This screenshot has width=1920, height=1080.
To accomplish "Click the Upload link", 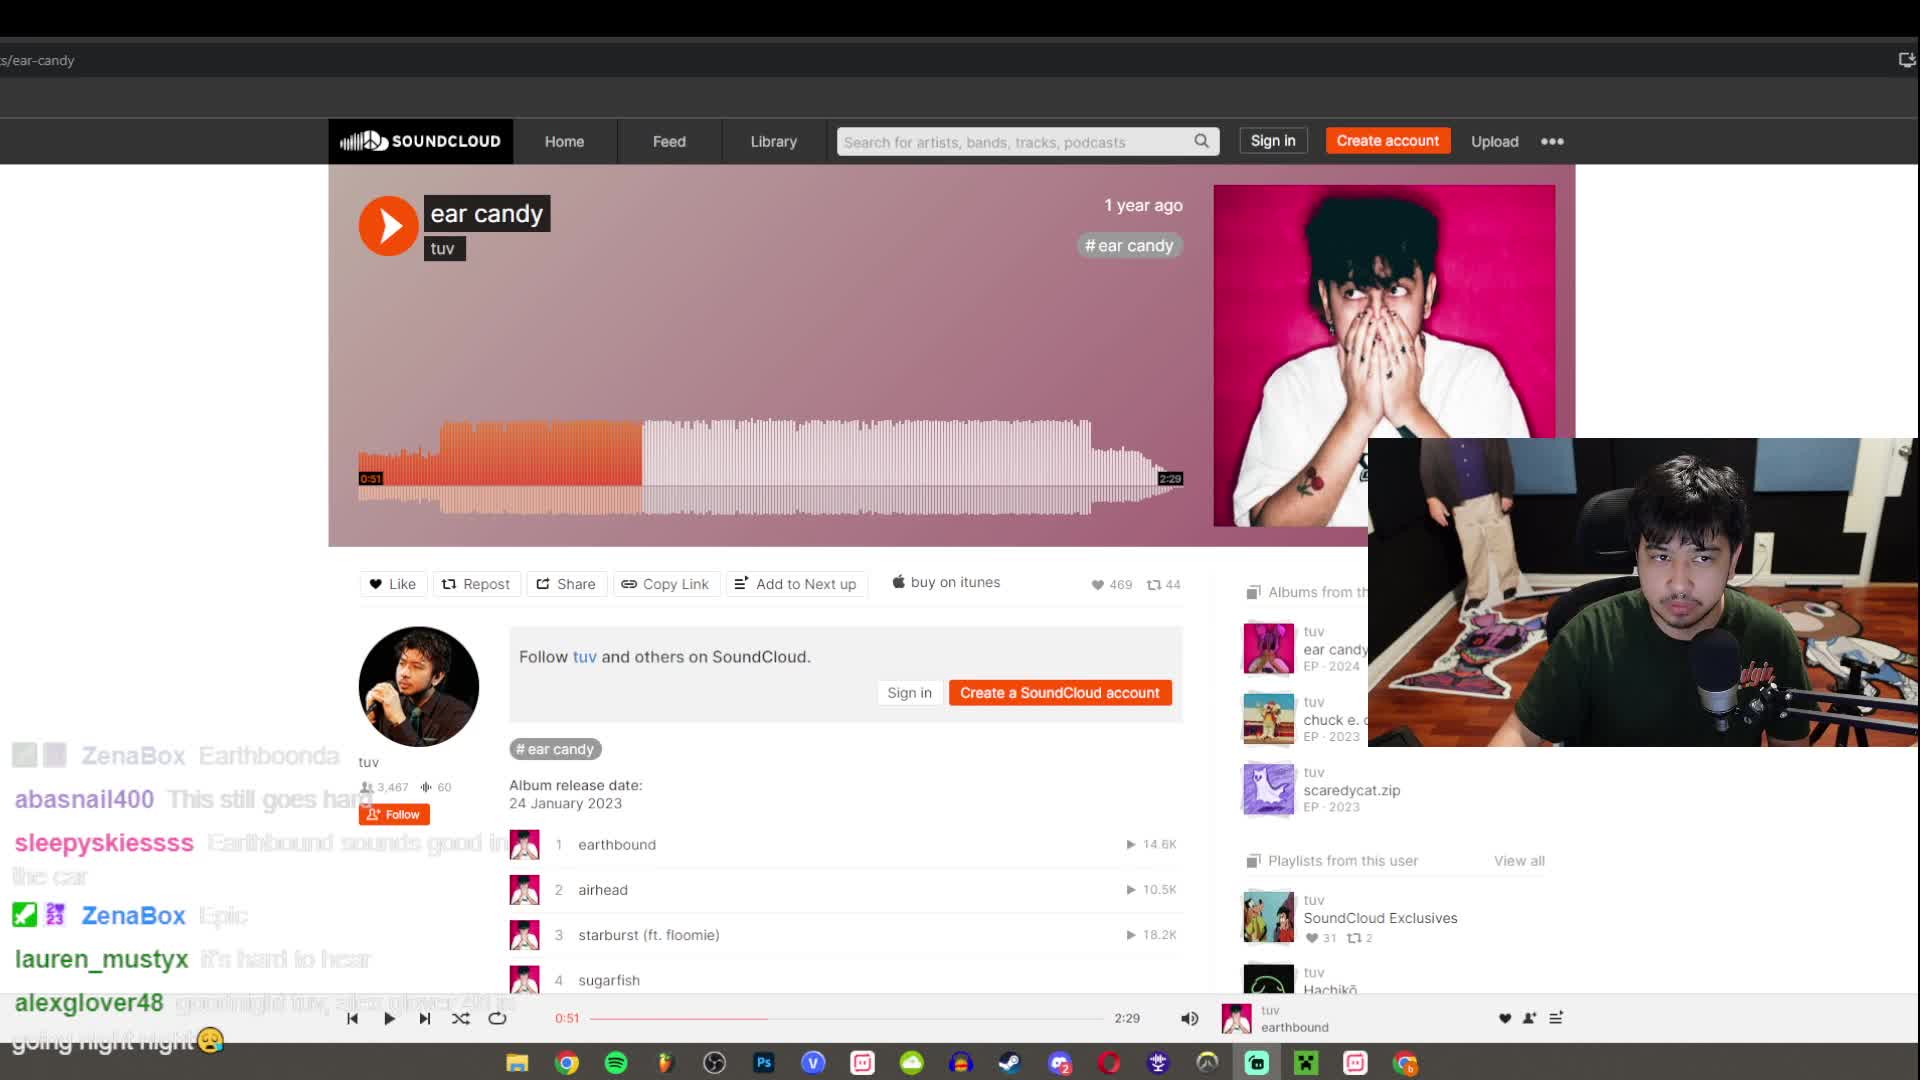I will pos(1494,141).
